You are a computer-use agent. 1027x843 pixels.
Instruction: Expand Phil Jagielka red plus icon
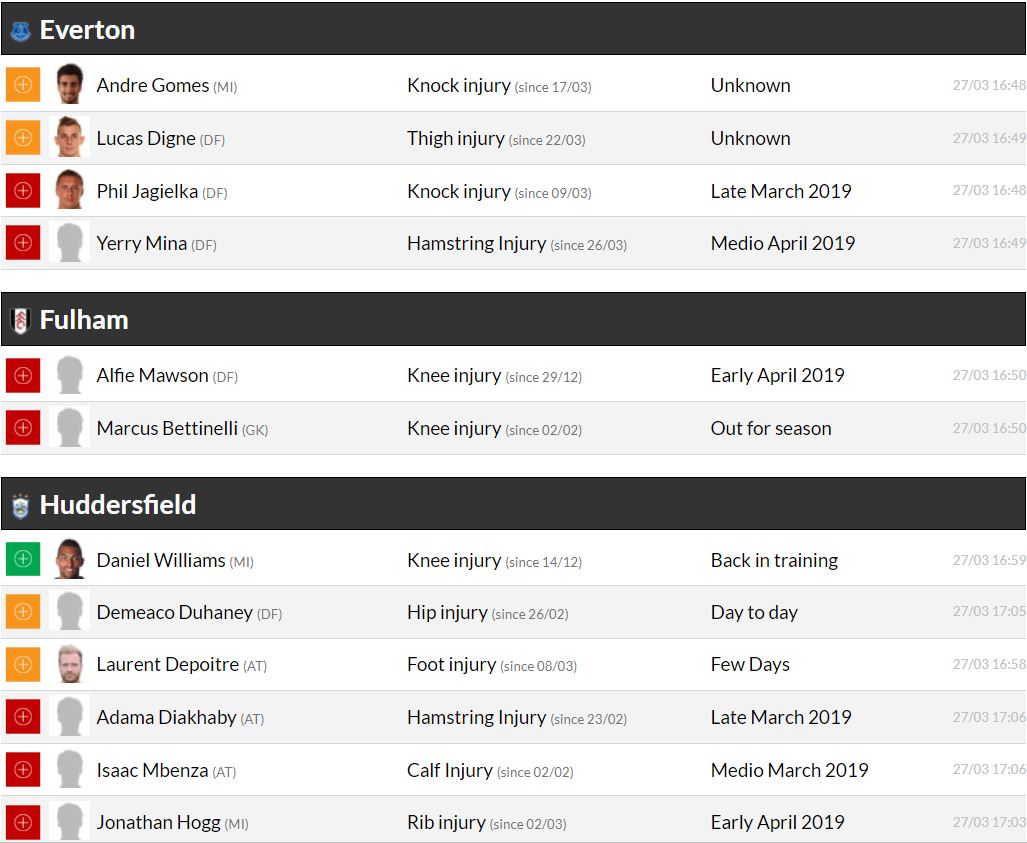23,191
